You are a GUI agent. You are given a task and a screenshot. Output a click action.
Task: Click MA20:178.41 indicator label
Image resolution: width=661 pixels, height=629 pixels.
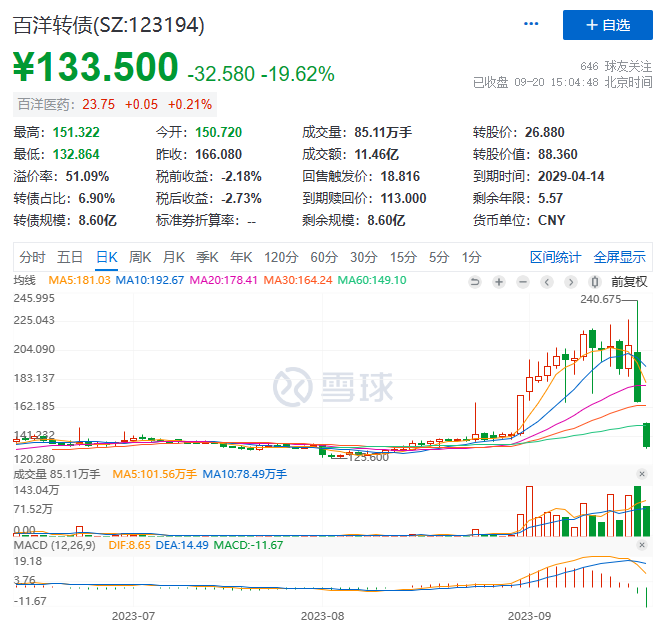point(223,280)
